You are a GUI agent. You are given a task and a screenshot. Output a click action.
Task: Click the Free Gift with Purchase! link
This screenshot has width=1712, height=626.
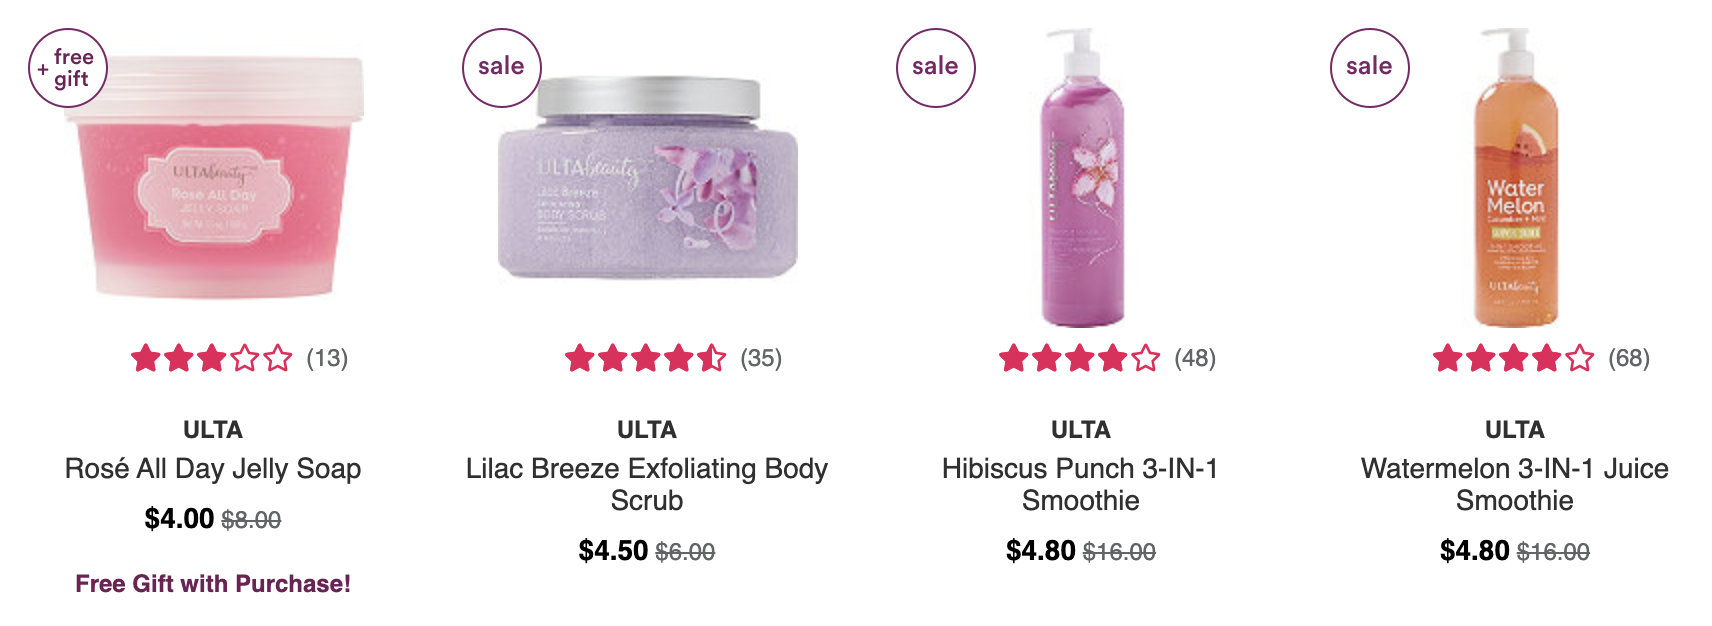click(x=213, y=584)
